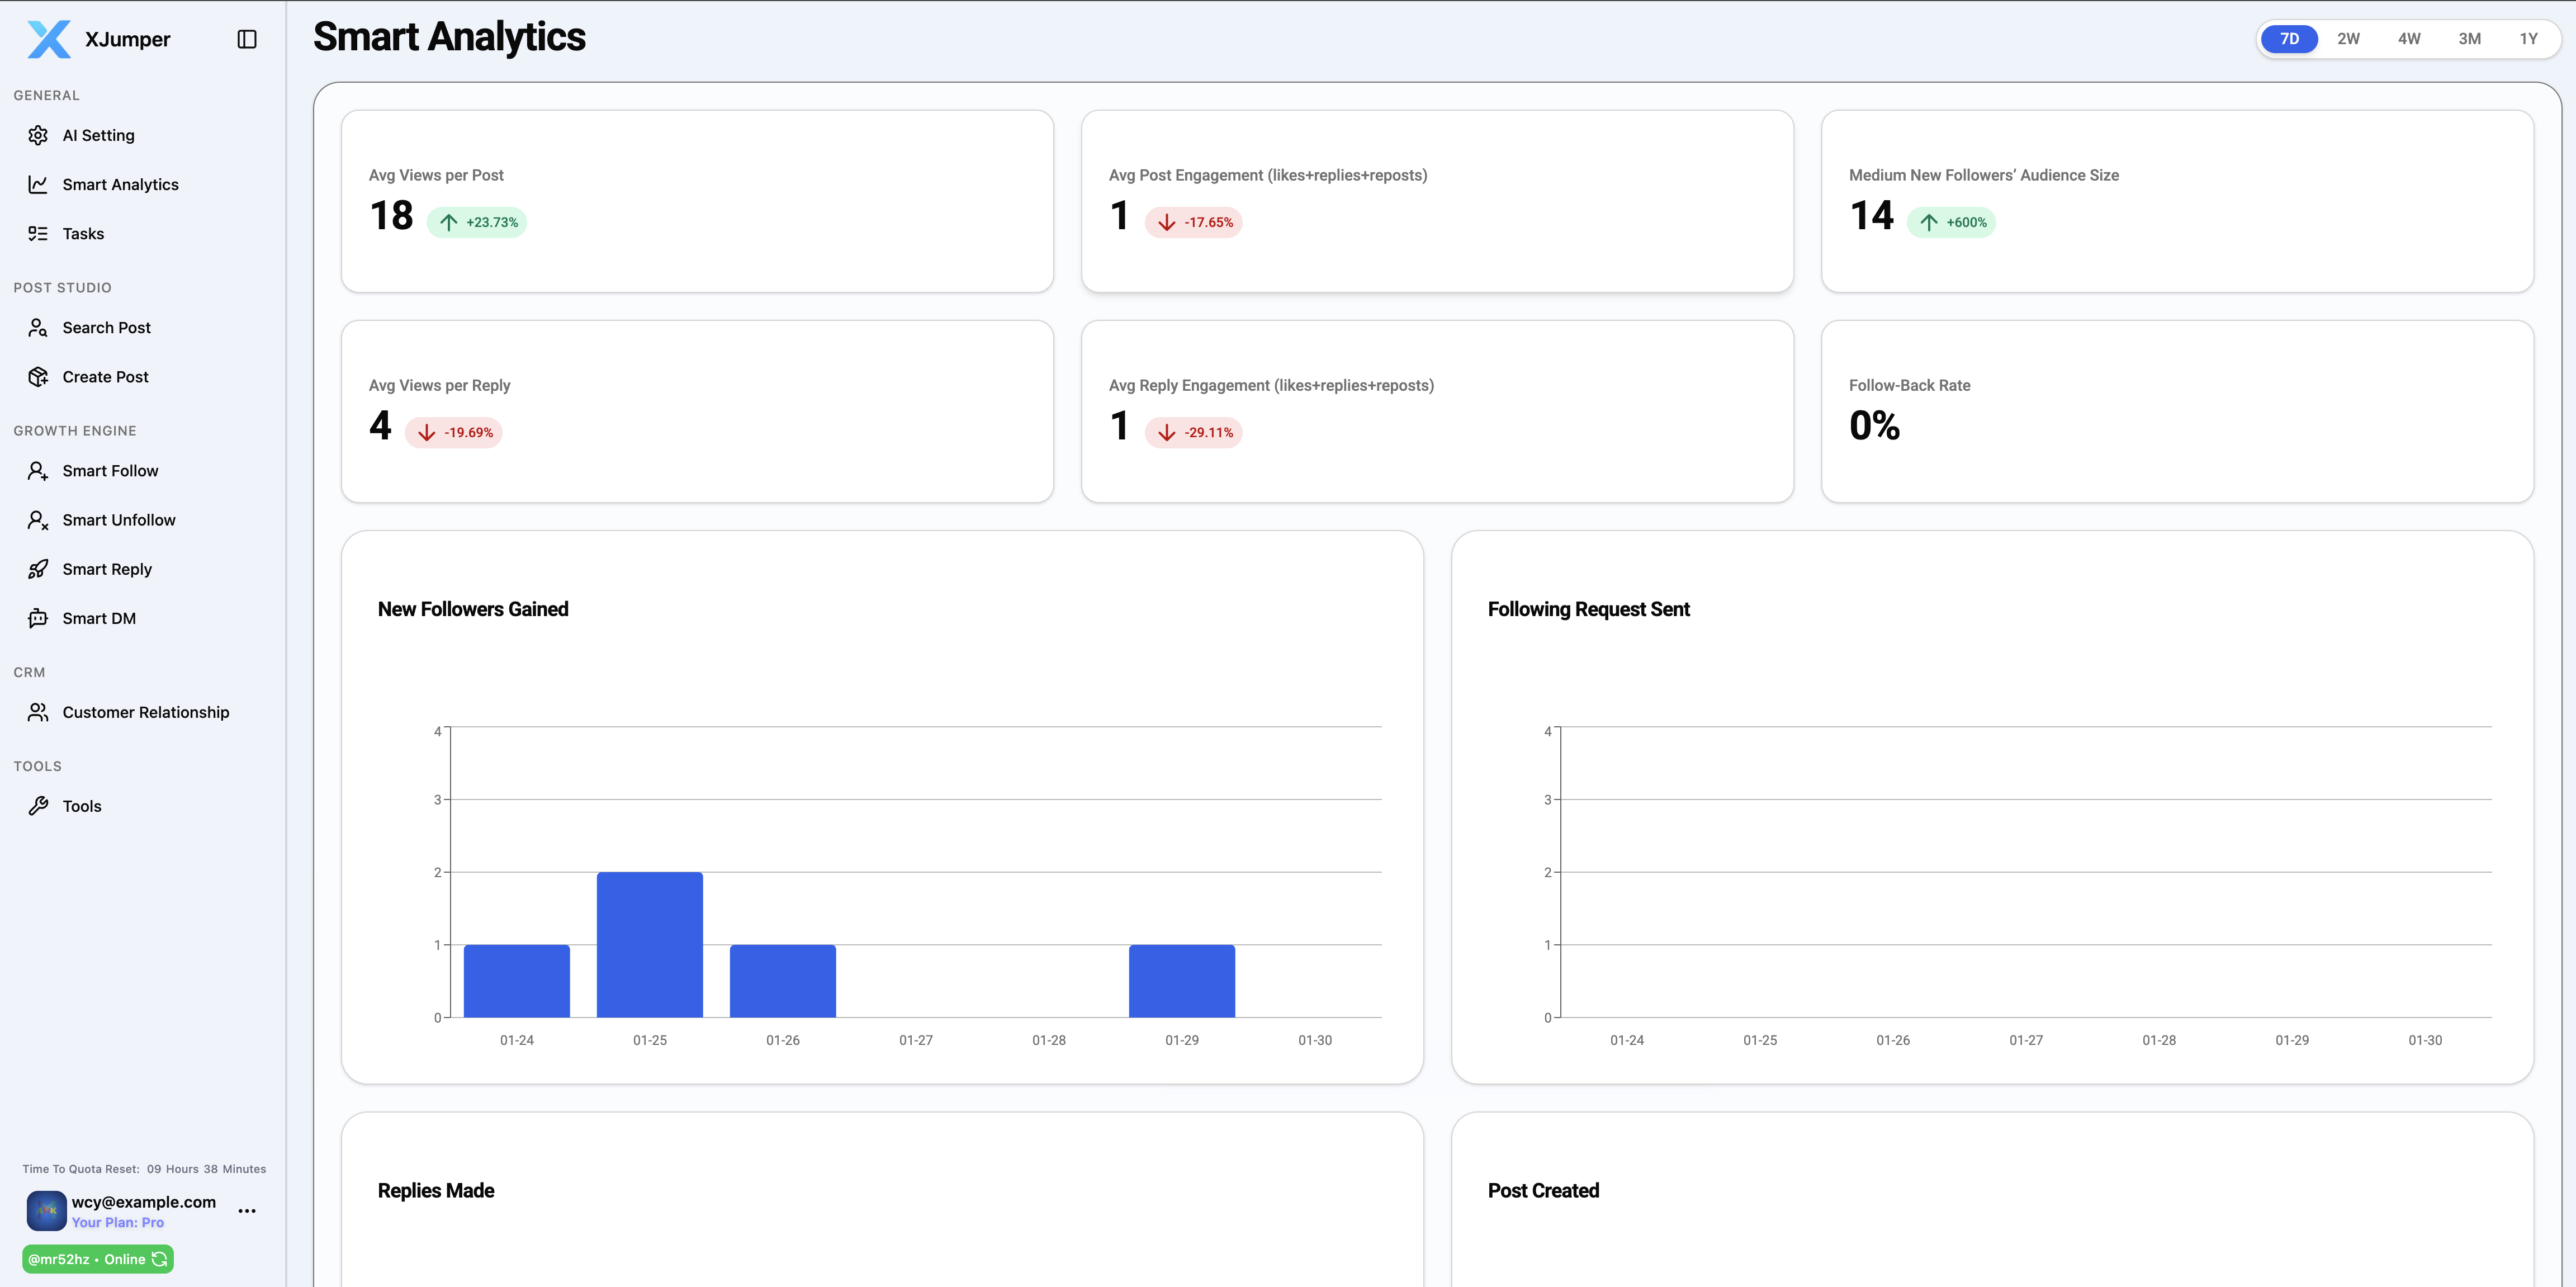Click the Smart Unfollow user-x icon
Screen dimensions: 2576x1287
click(x=38, y=520)
